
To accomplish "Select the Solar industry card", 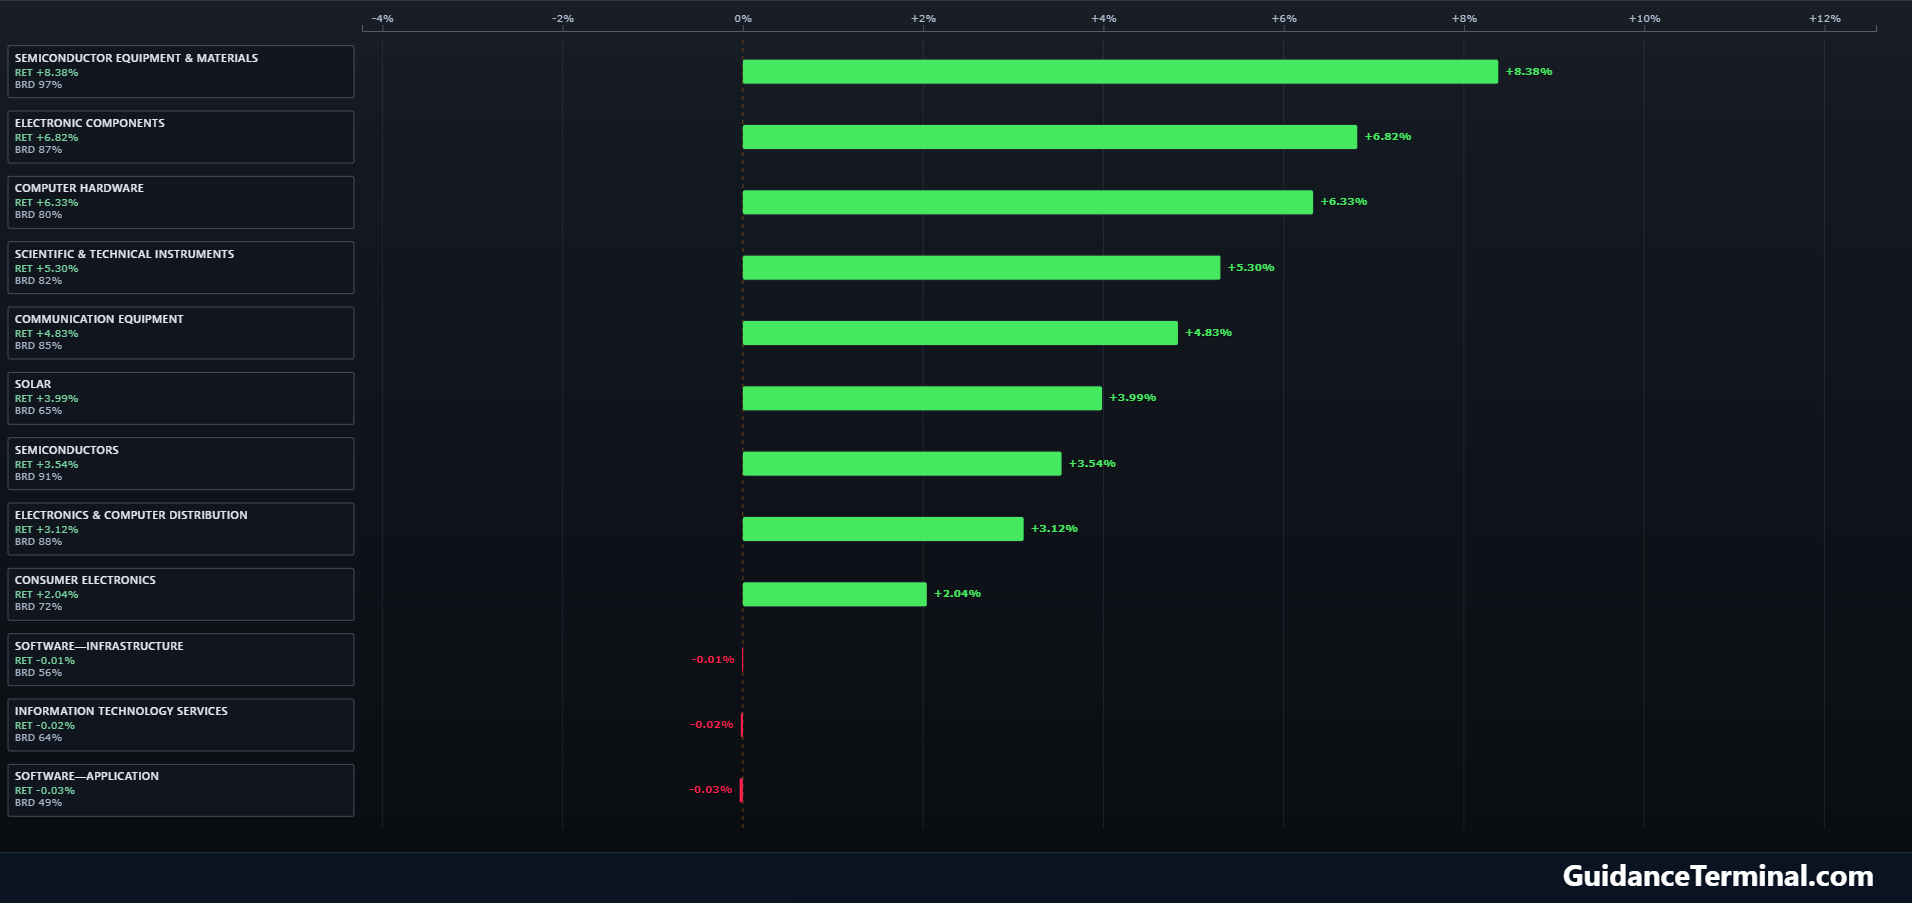I will tap(181, 398).
